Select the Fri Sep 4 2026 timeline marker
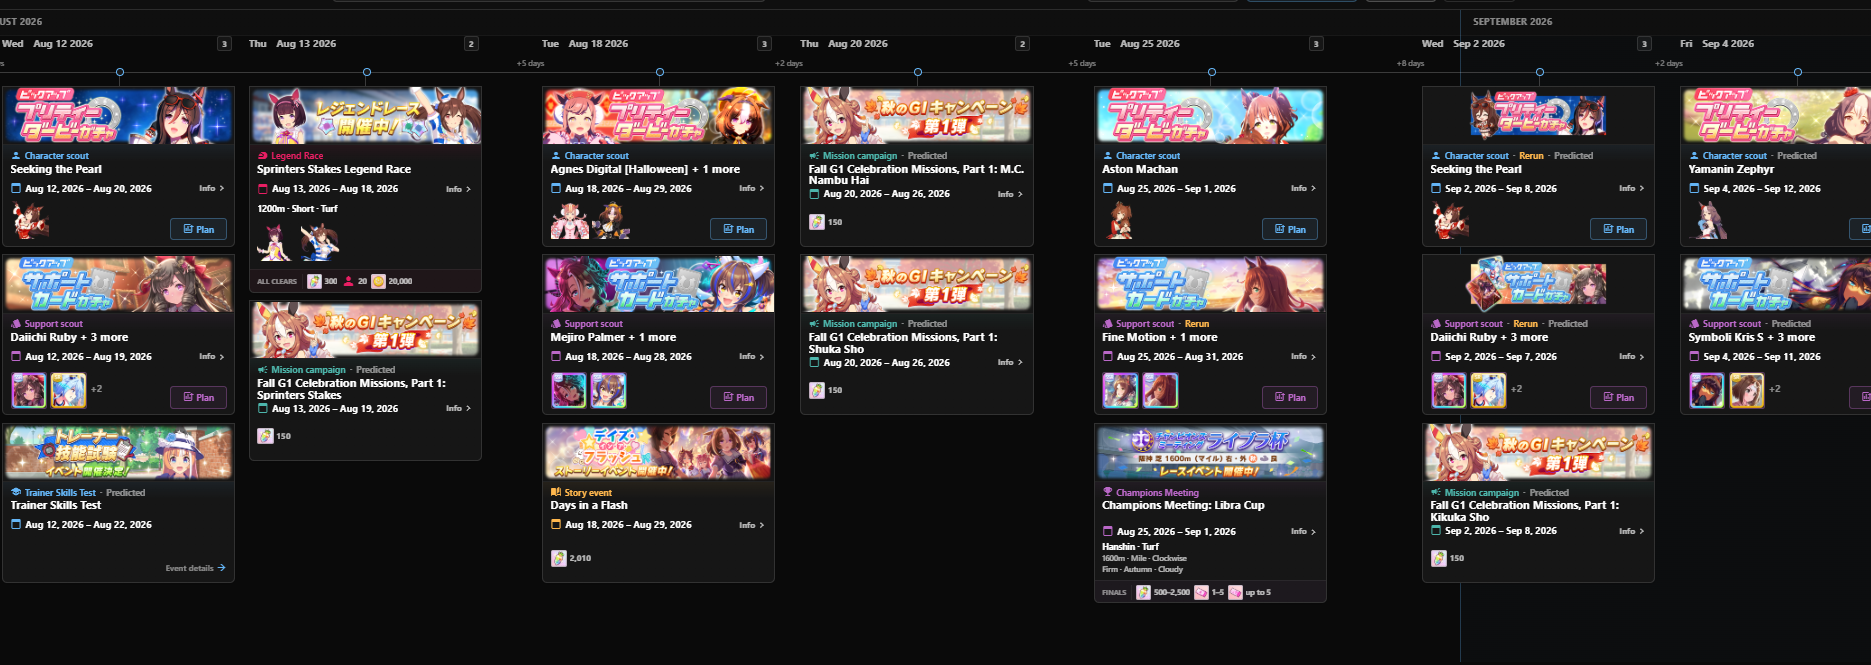The width and height of the screenshot is (1871, 665). pyautogui.click(x=1798, y=72)
